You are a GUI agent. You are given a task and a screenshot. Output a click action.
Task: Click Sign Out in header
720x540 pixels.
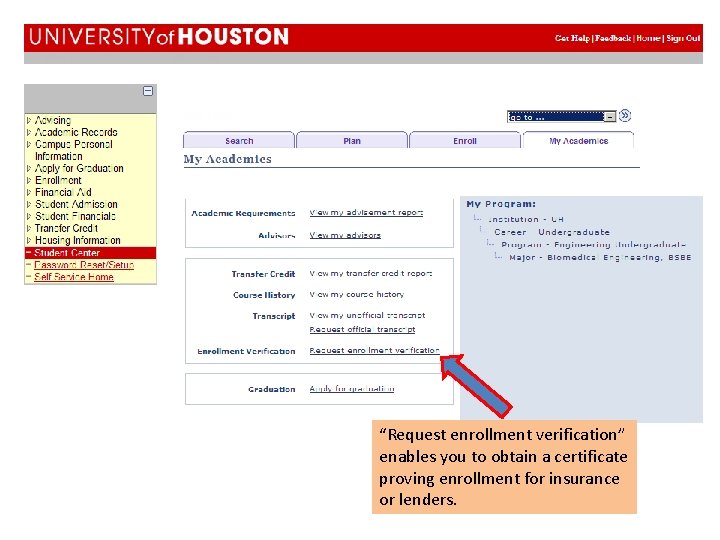(x=683, y=38)
